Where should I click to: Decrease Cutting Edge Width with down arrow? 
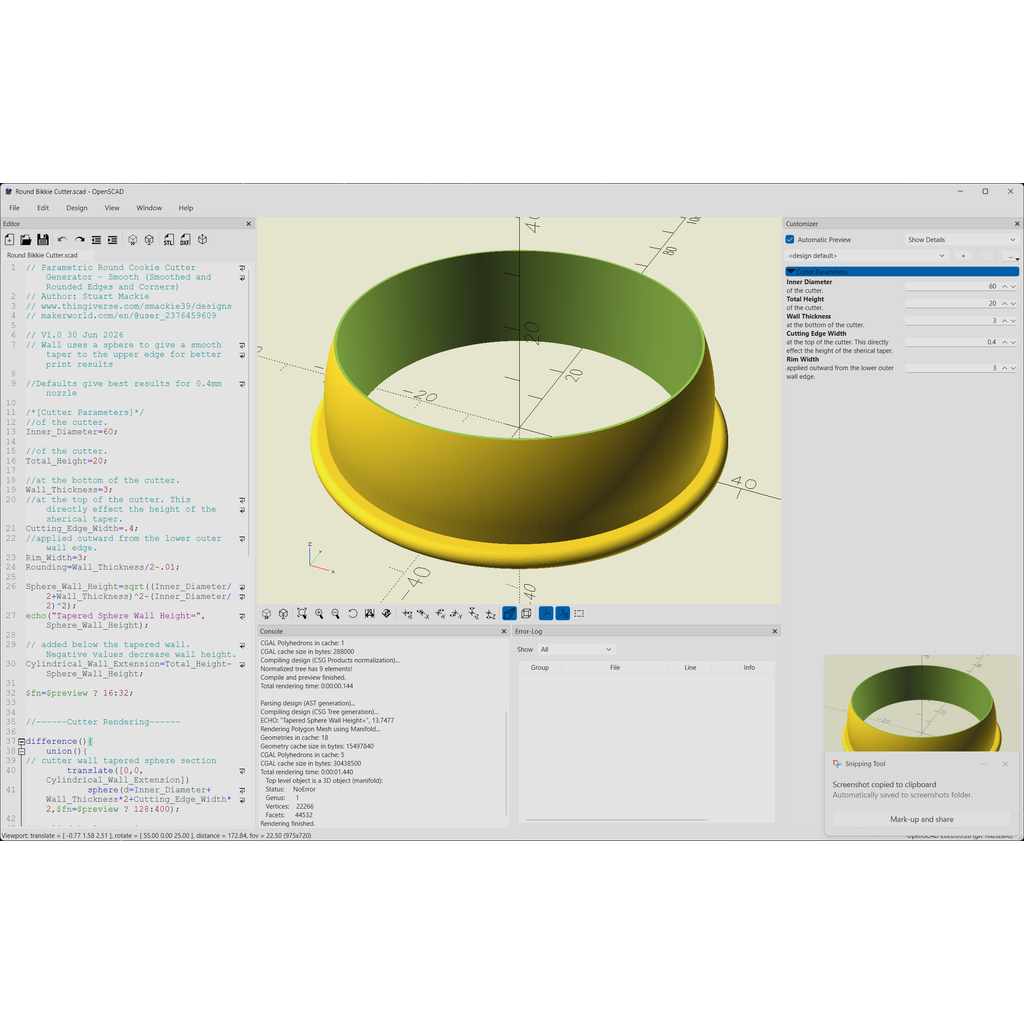[x=1014, y=342]
